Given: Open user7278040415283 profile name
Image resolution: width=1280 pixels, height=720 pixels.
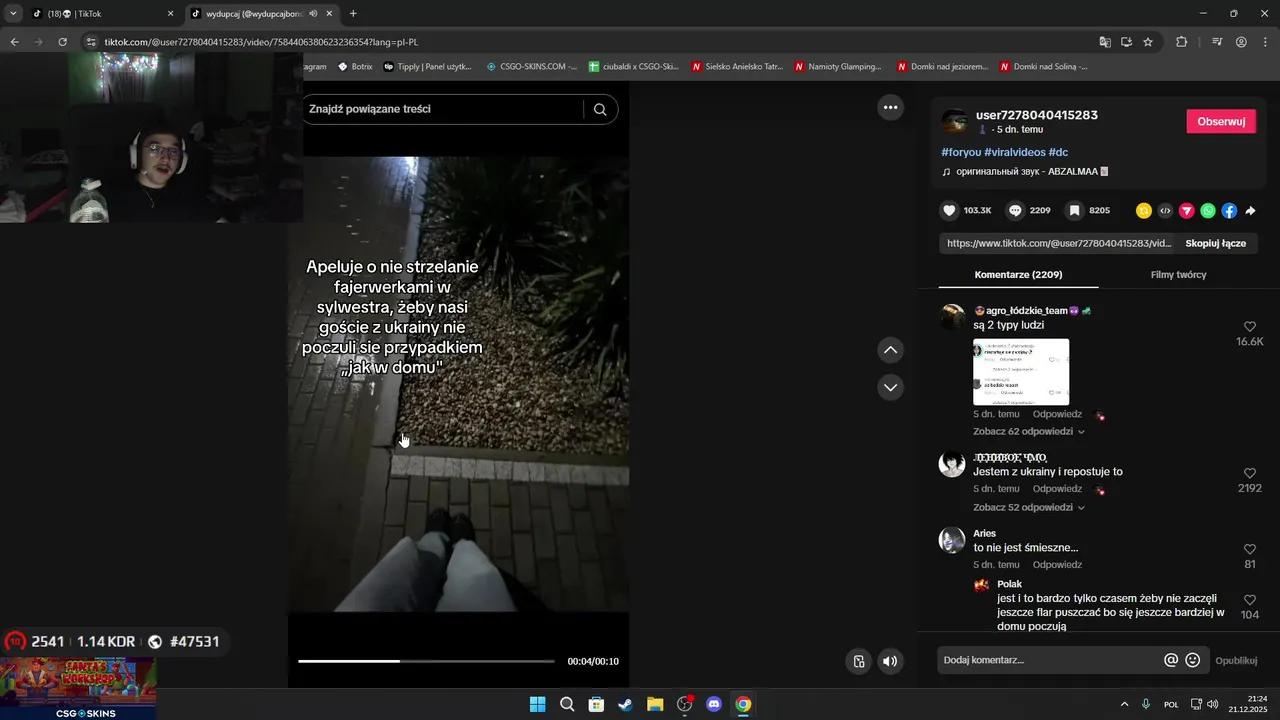Looking at the screenshot, I should click(x=1036, y=115).
